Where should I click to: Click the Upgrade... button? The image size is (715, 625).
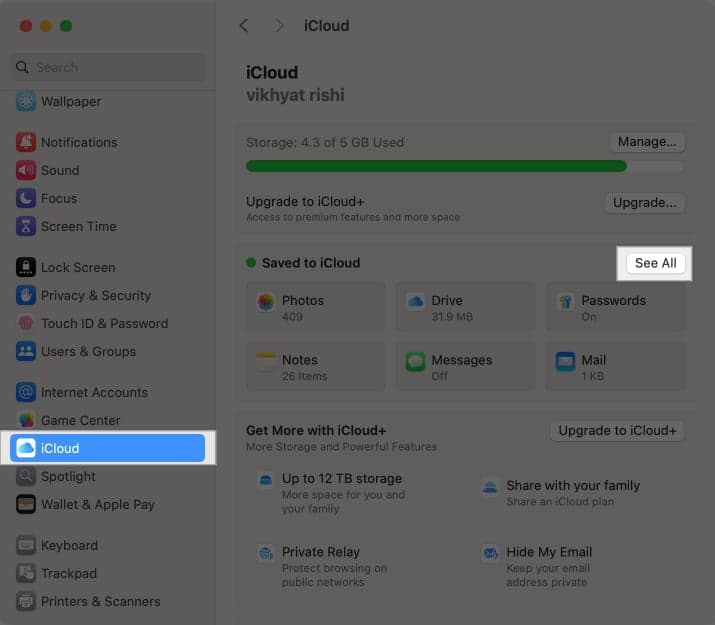coord(644,202)
